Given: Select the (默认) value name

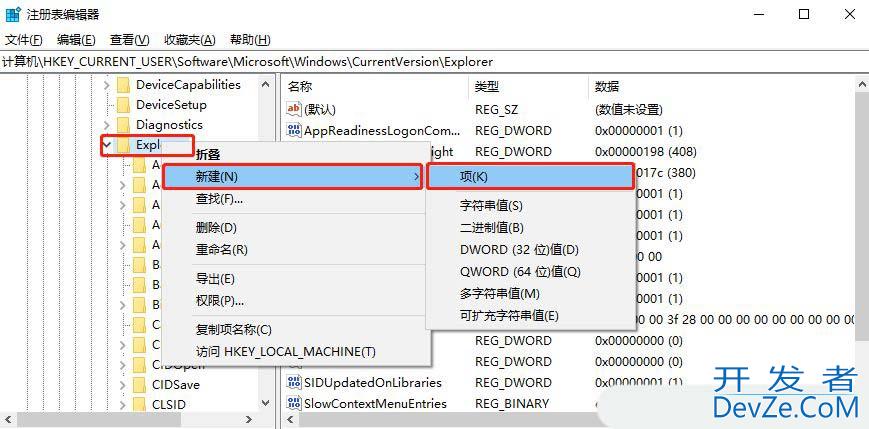Looking at the screenshot, I should pyautogui.click(x=320, y=110).
